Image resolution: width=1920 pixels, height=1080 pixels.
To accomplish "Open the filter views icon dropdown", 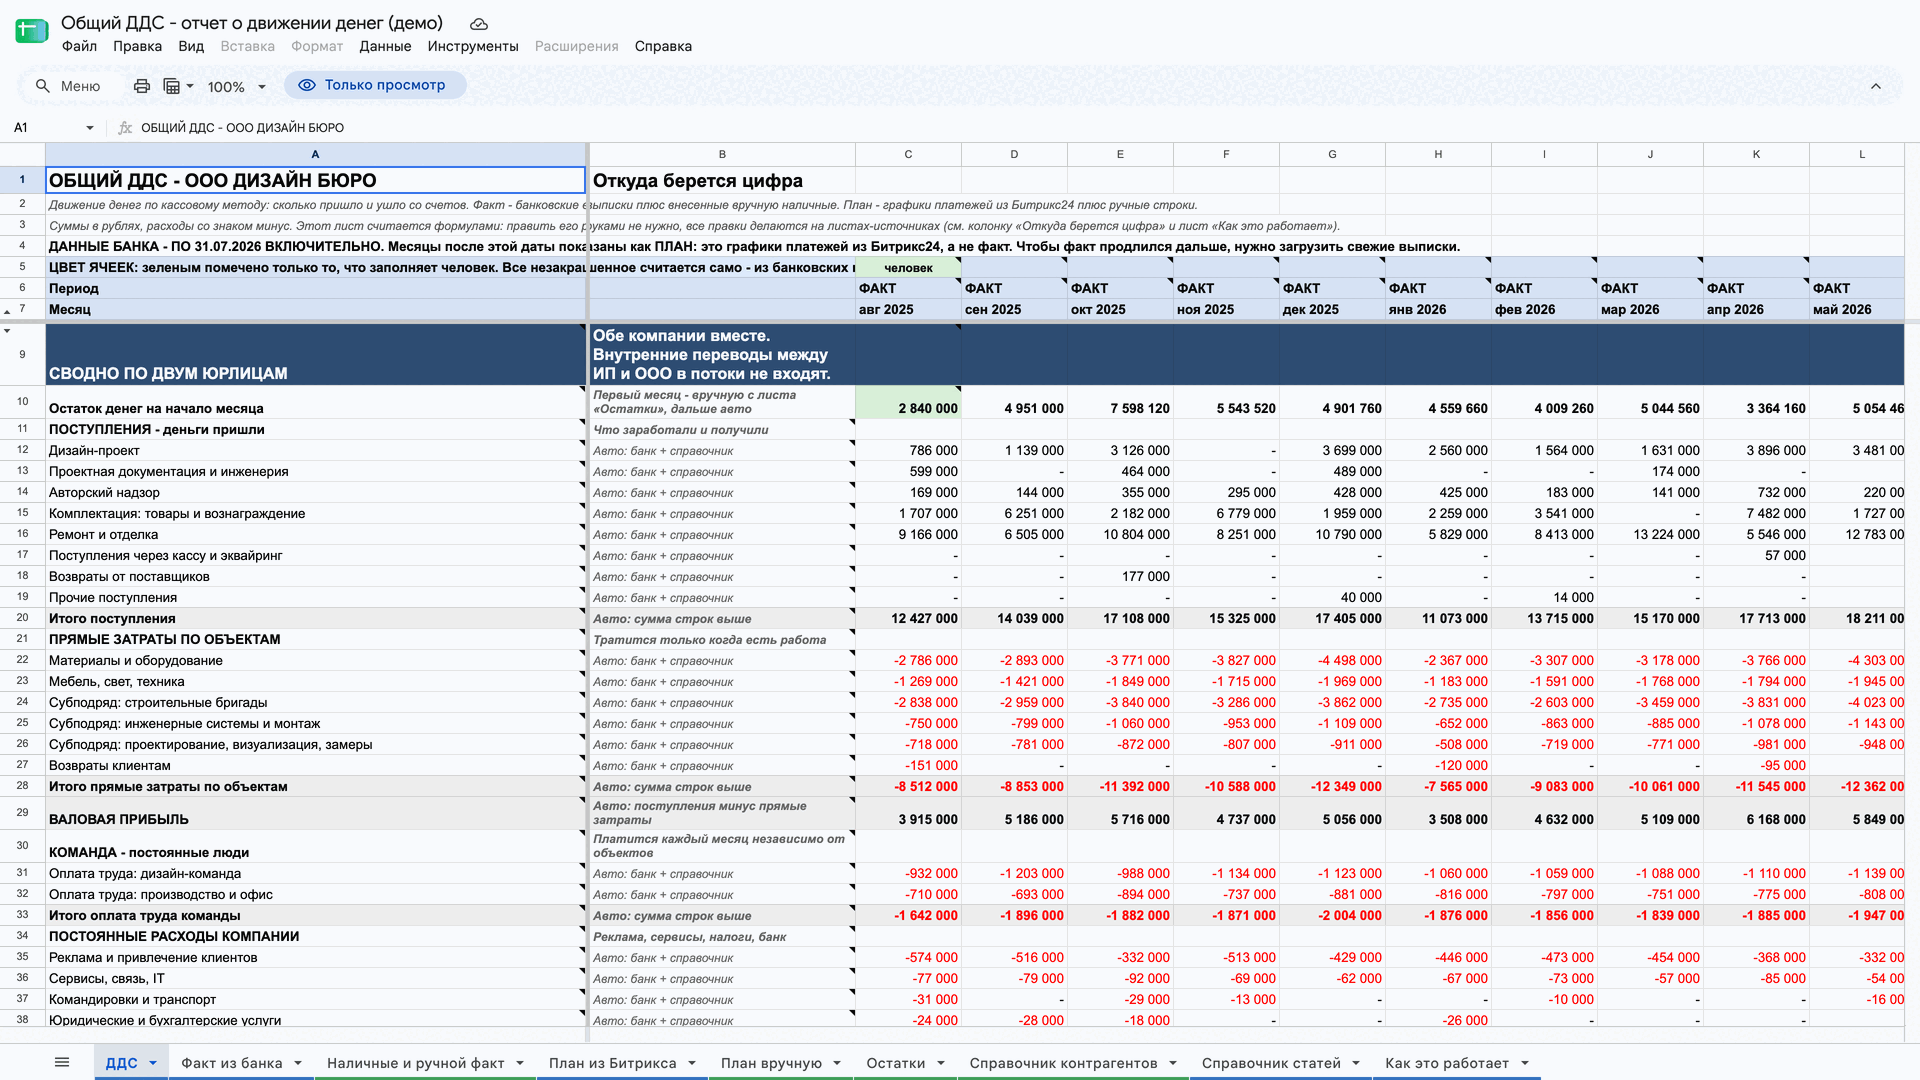I will point(178,86).
